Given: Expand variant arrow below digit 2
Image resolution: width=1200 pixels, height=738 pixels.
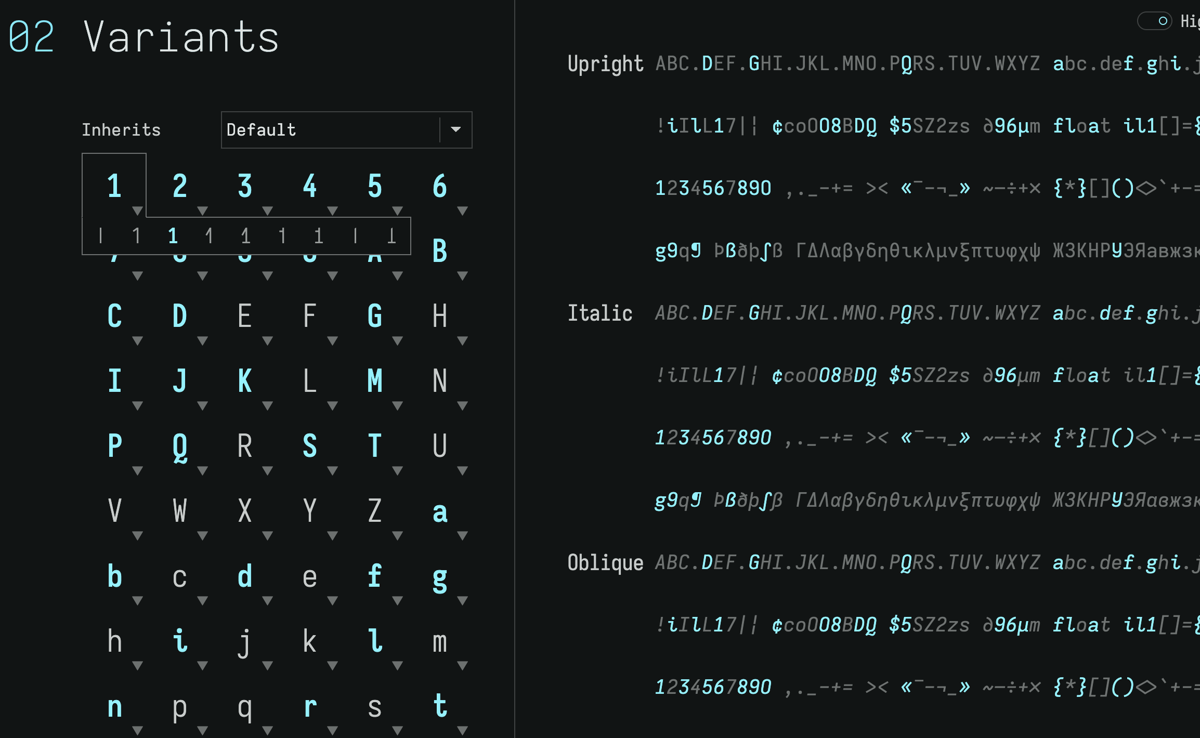Looking at the screenshot, I should tap(202, 211).
